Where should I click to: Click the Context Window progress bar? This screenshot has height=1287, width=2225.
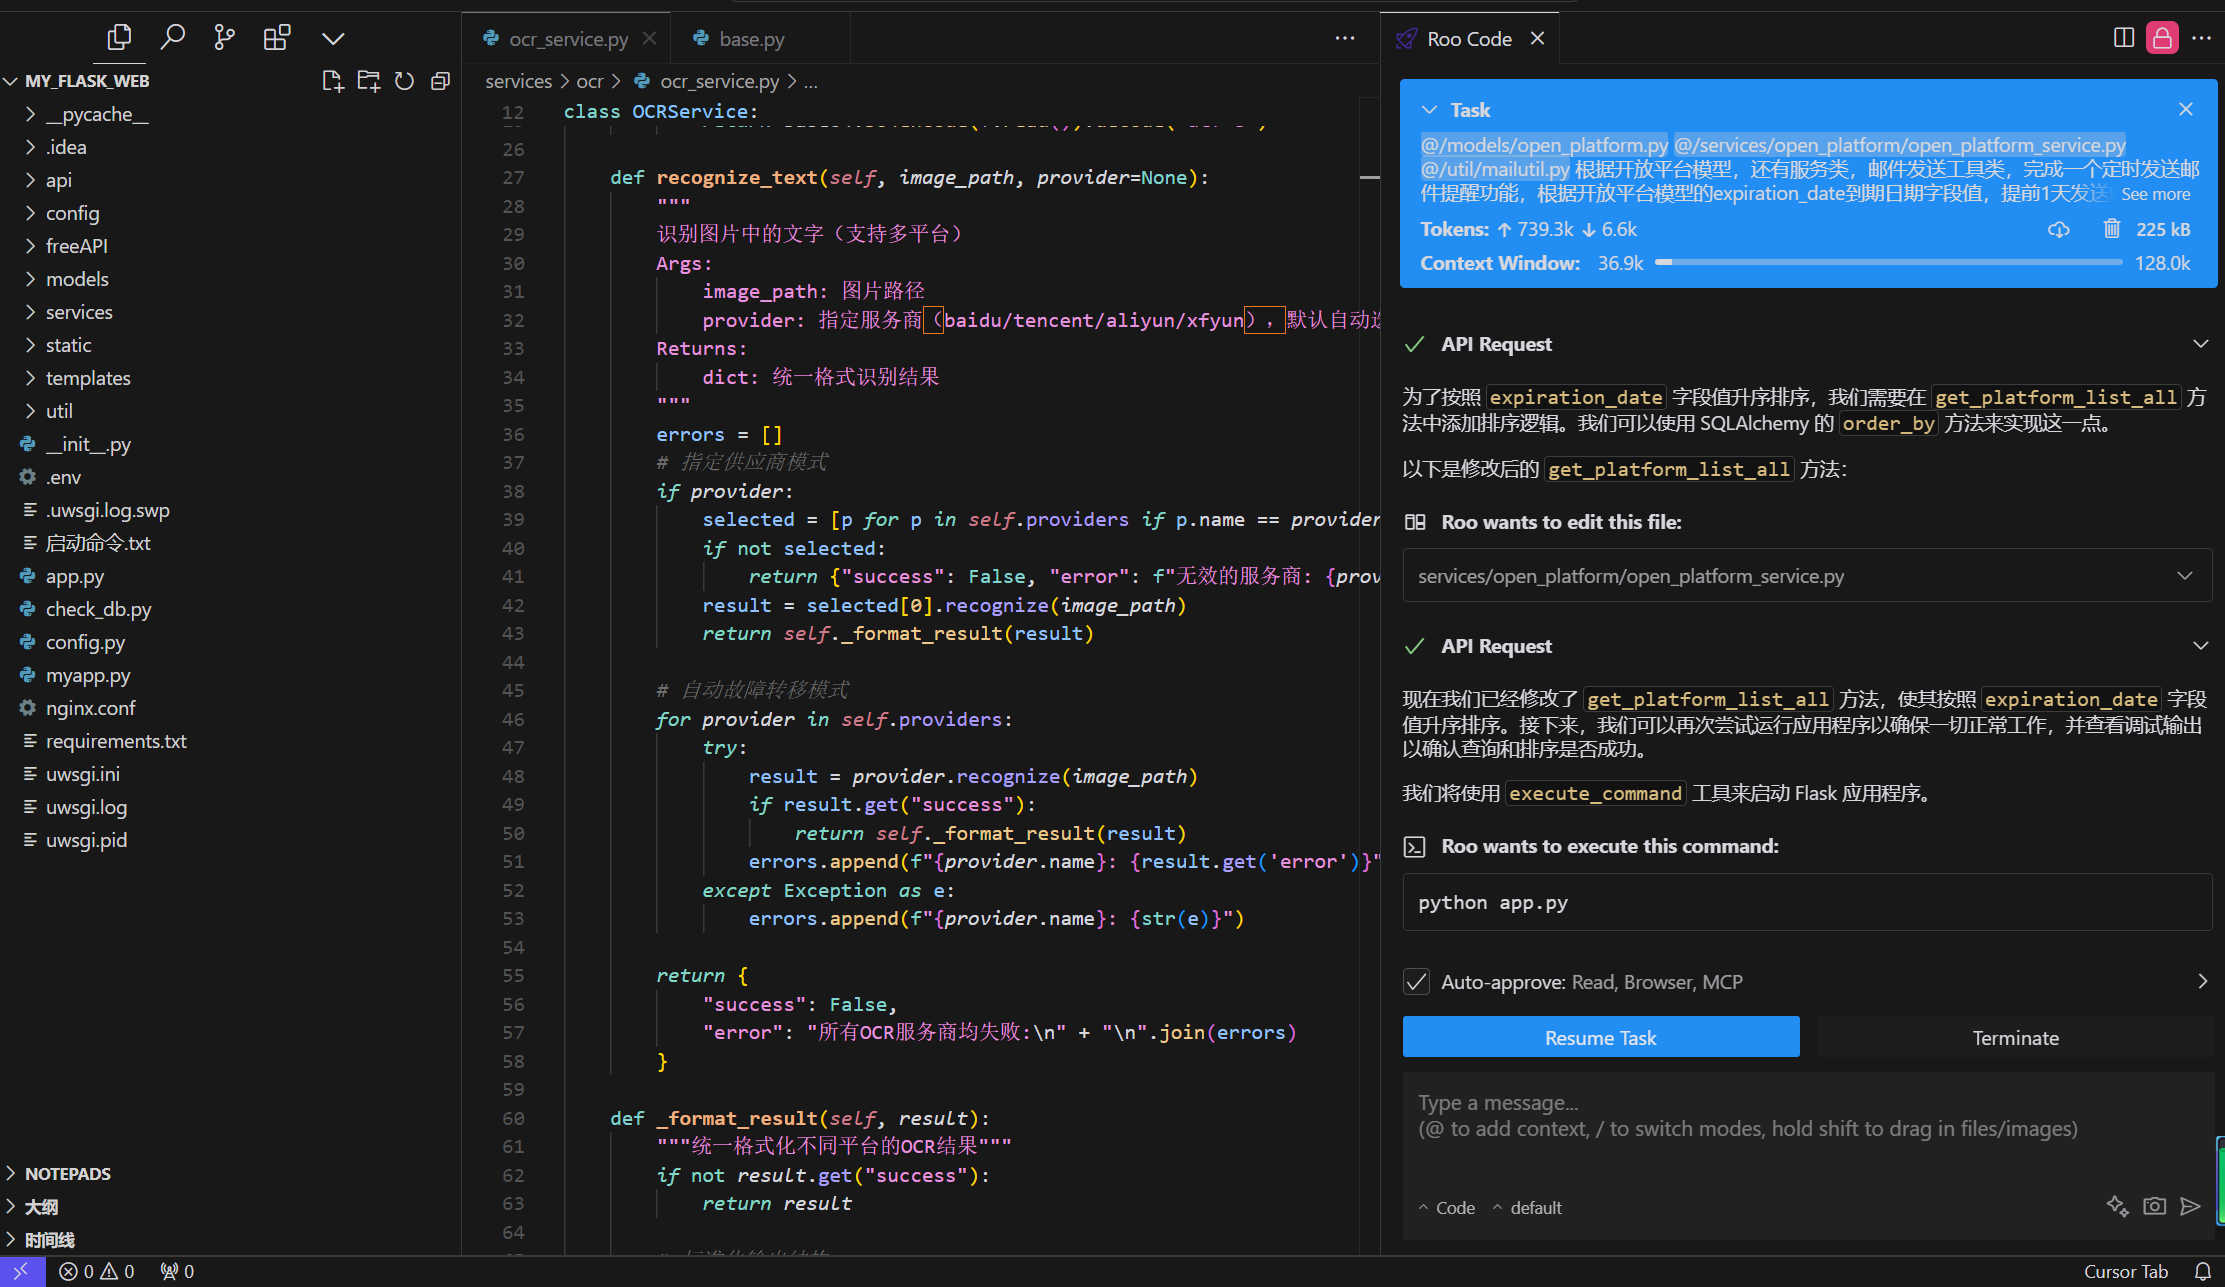(1888, 263)
